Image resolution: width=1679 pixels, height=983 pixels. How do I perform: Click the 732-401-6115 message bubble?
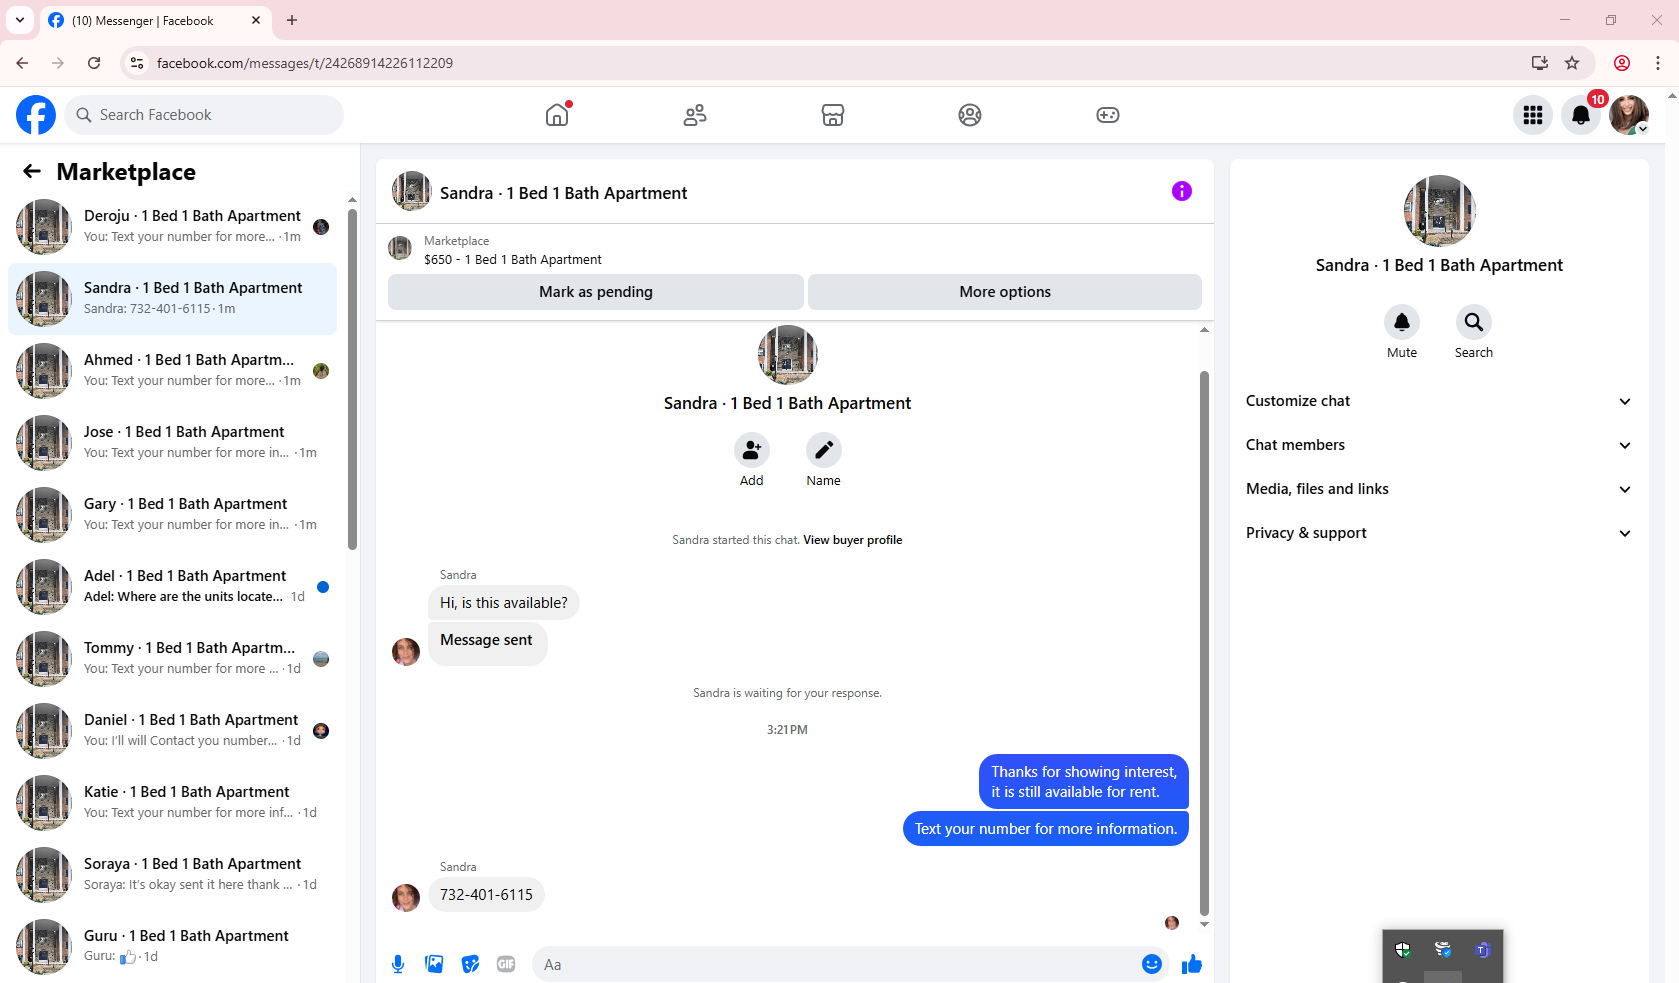click(x=486, y=895)
